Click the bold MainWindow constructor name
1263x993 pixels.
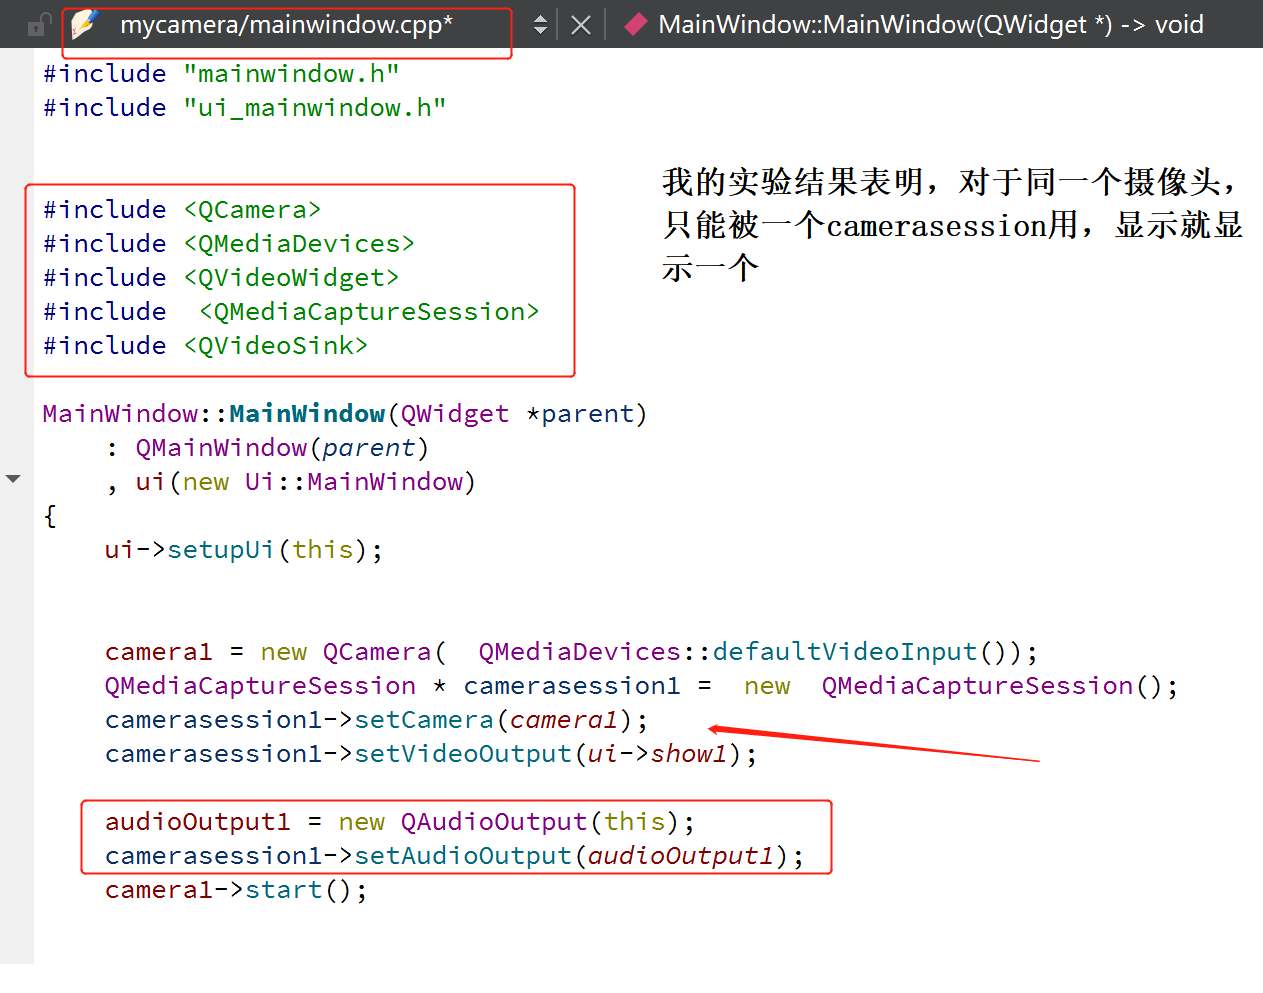click(307, 414)
